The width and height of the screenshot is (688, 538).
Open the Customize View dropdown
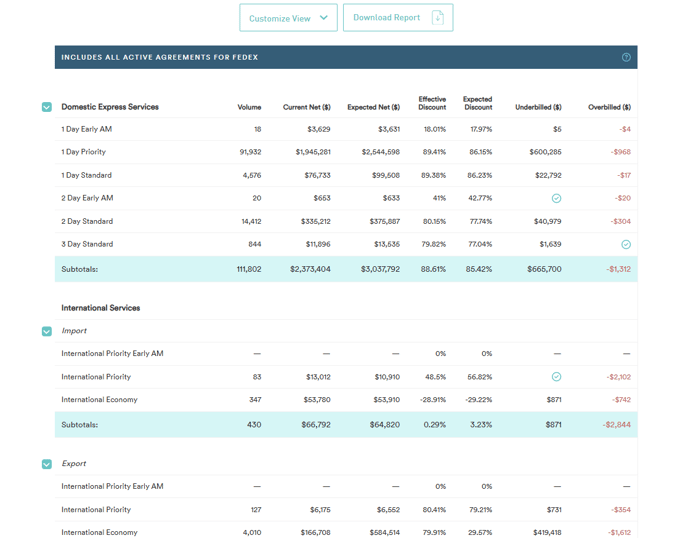point(288,18)
